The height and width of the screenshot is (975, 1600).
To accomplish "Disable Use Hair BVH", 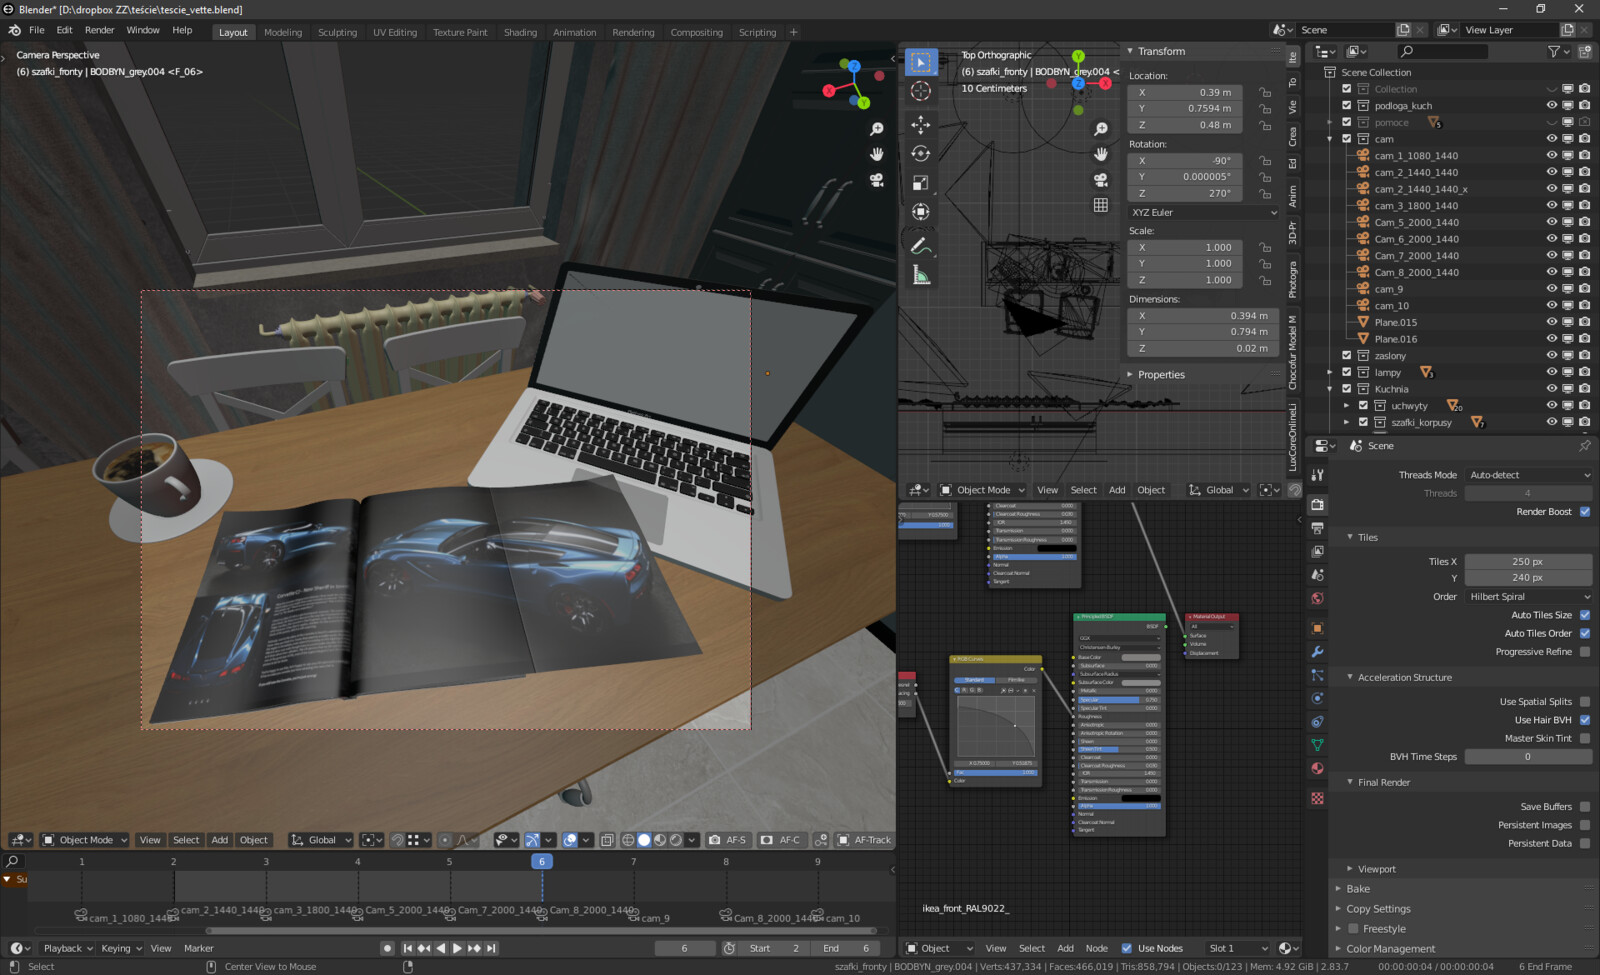I will click(1585, 720).
